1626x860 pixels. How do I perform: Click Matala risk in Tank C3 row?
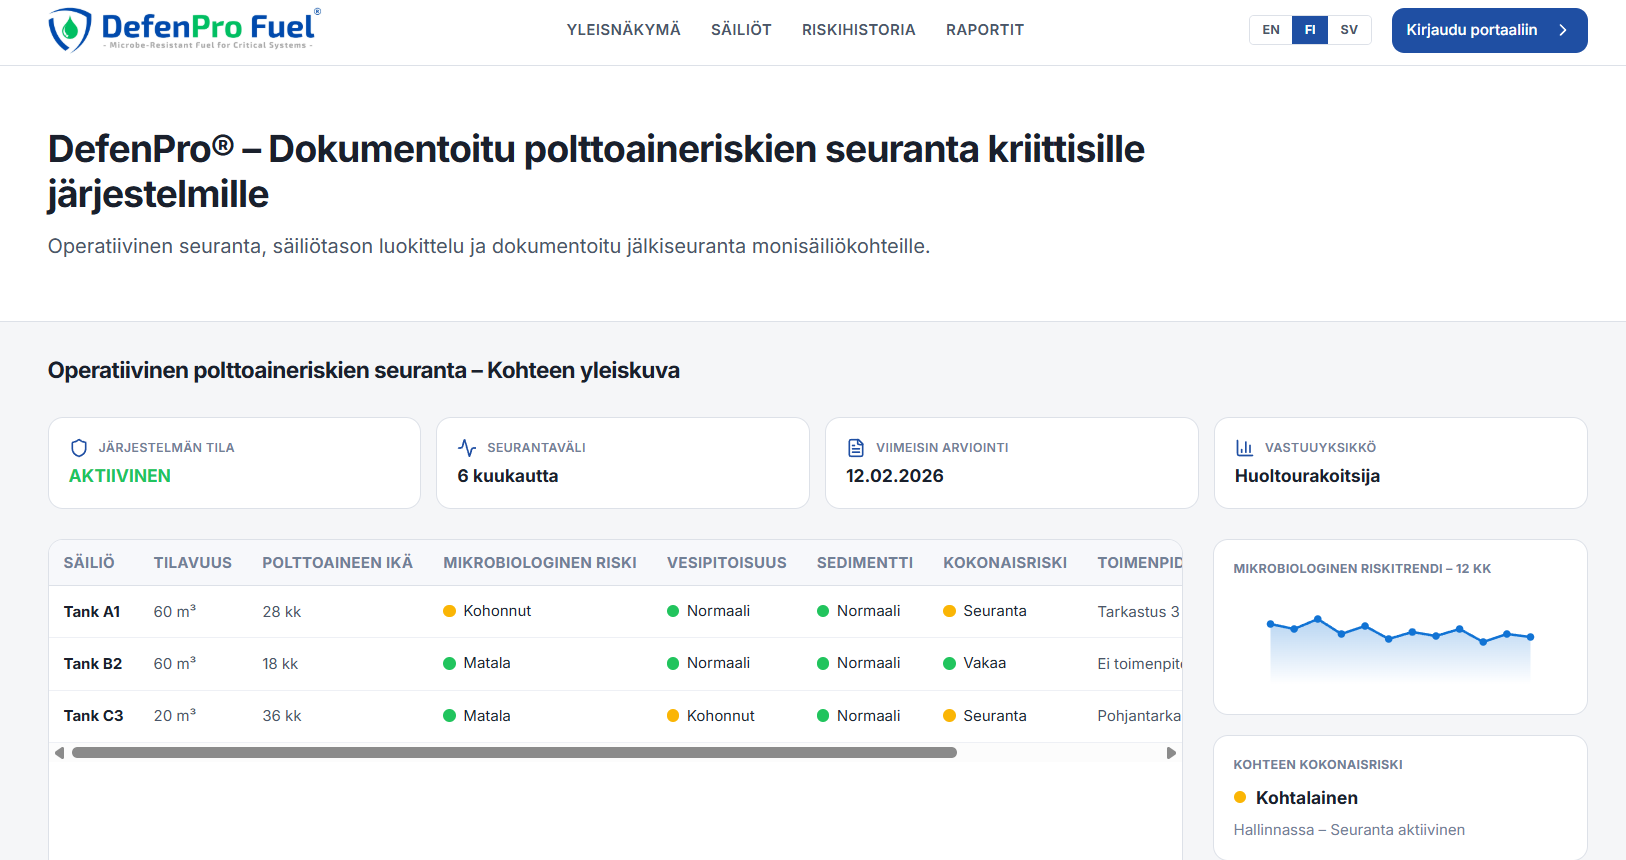pos(487,716)
